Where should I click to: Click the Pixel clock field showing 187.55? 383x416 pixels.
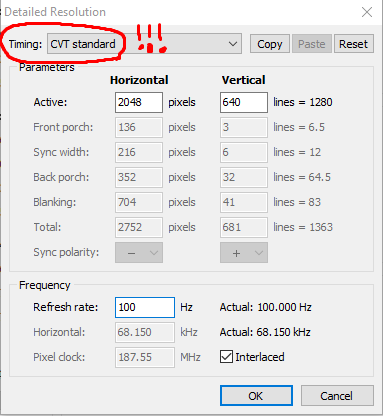(x=145, y=357)
